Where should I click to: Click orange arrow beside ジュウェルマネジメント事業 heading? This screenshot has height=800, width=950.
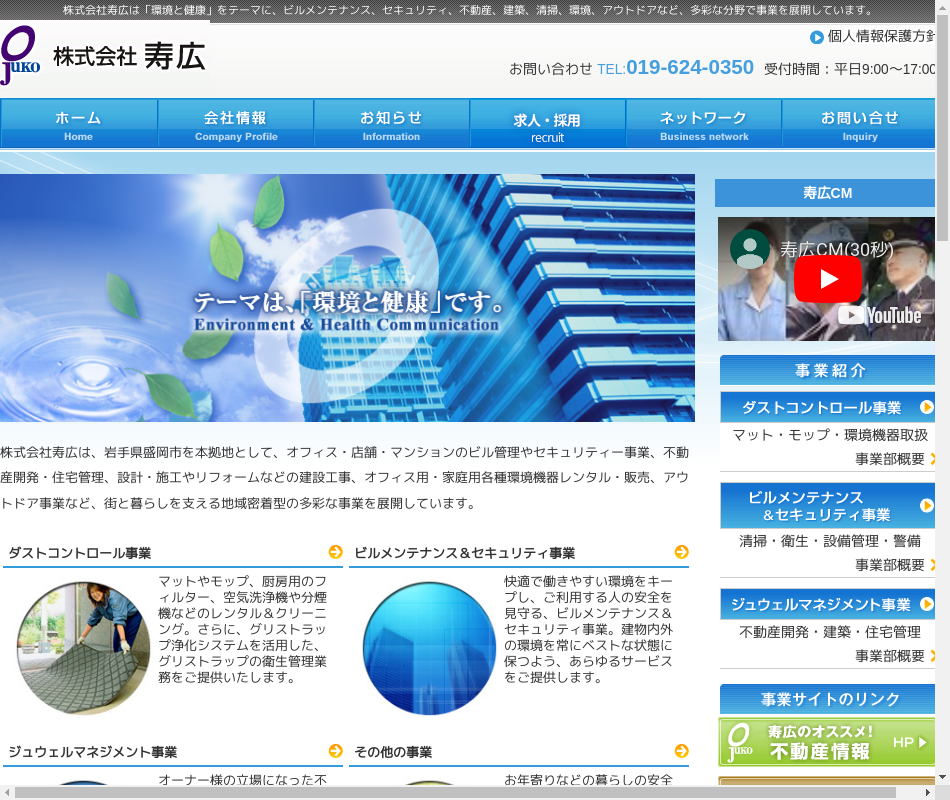(336, 751)
